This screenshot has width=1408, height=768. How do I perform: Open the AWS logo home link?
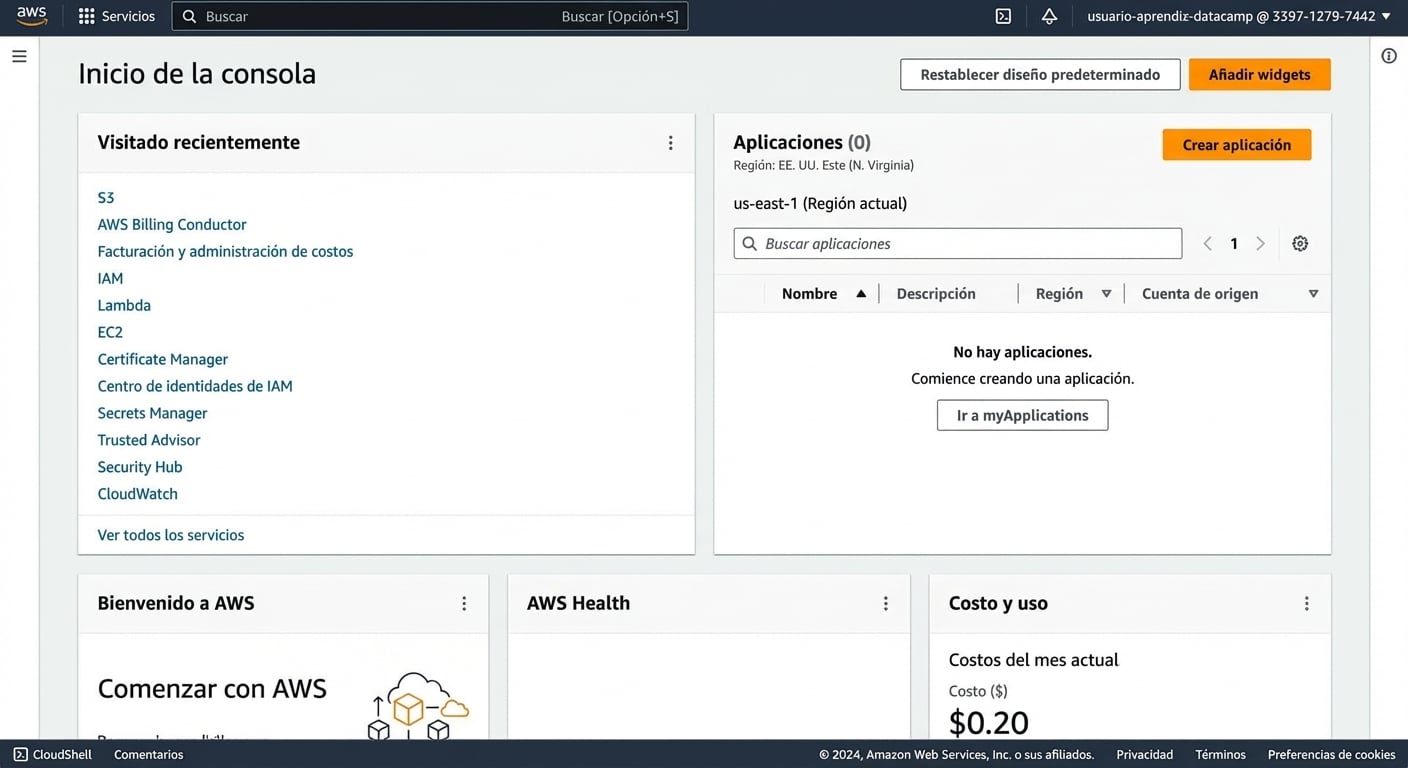(31, 16)
